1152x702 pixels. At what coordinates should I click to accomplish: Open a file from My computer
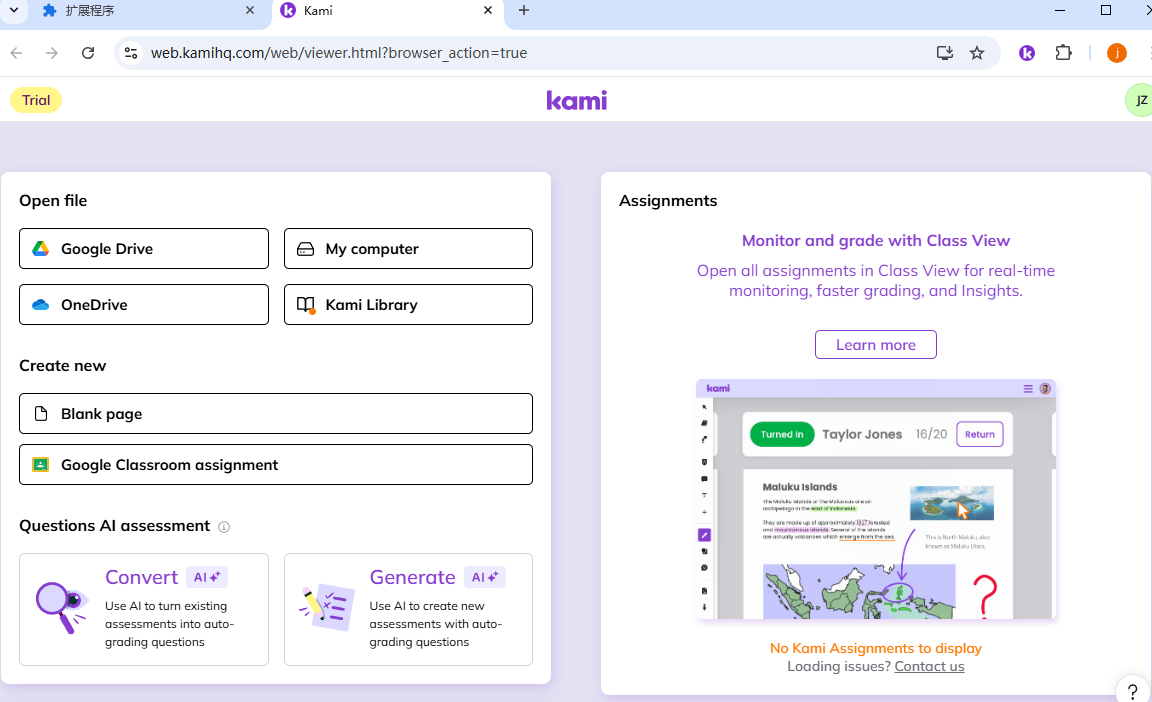click(x=408, y=248)
